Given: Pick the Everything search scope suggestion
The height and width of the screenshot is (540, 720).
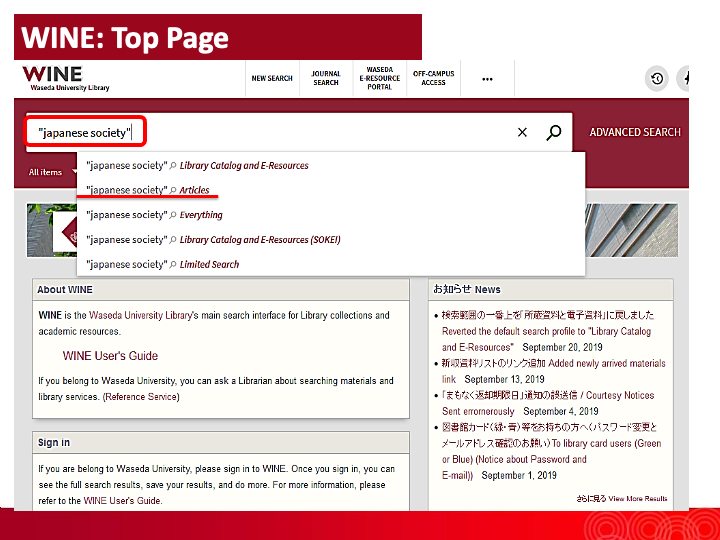Looking at the screenshot, I should (x=154, y=215).
